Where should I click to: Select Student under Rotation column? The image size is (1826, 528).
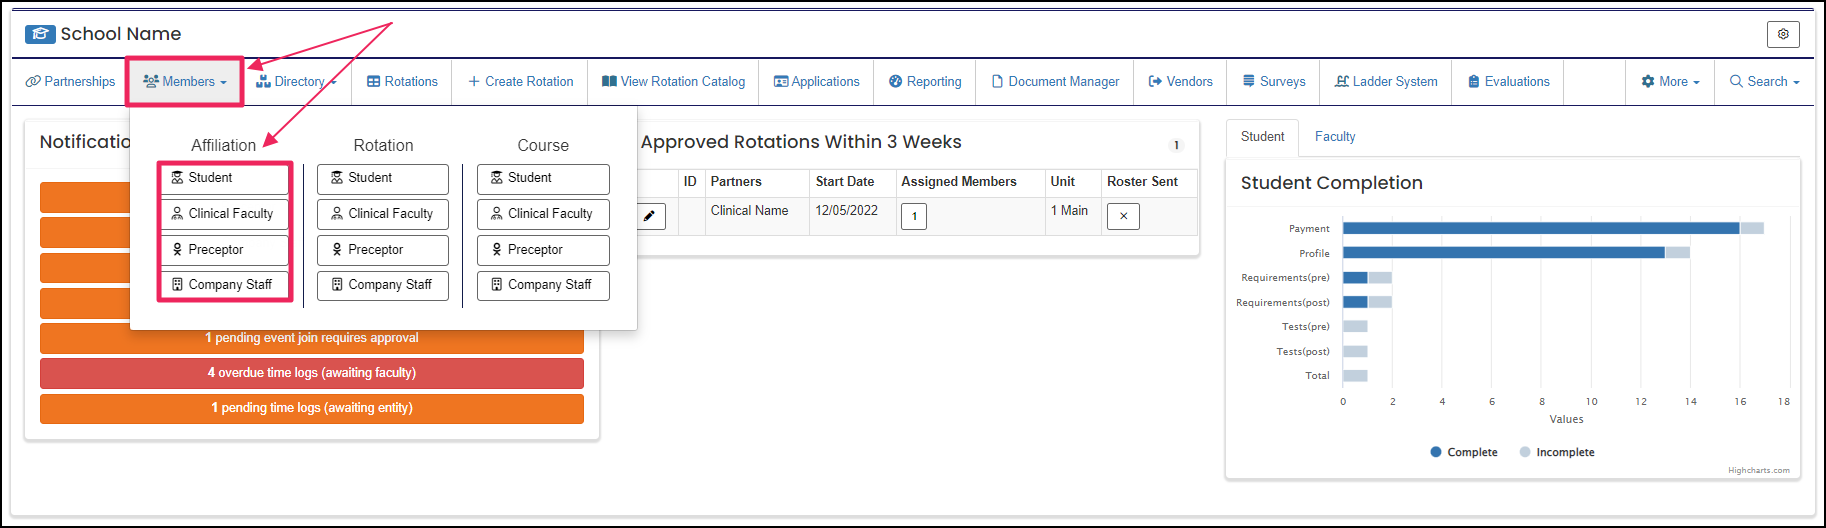pyautogui.click(x=383, y=179)
